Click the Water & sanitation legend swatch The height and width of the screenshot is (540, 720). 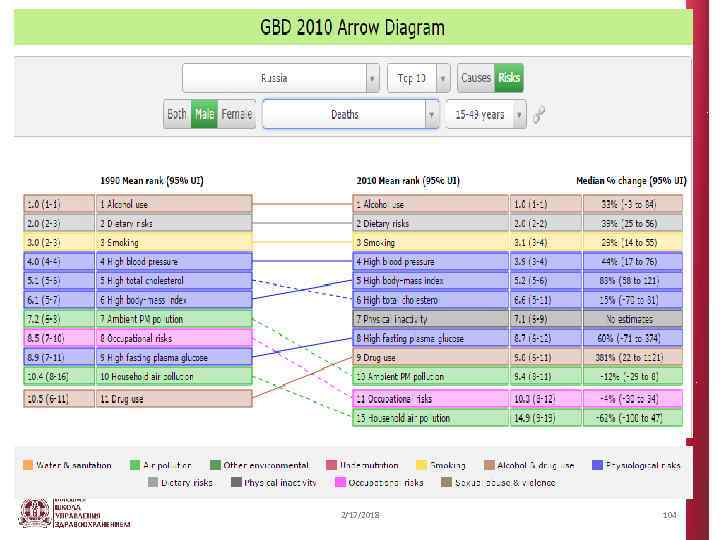(28, 465)
